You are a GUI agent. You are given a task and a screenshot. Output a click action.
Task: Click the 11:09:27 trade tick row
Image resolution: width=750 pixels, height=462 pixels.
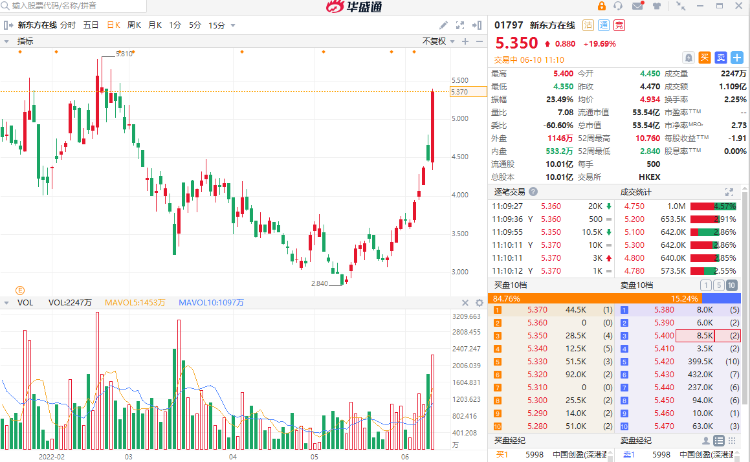pyautogui.click(x=552, y=206)
